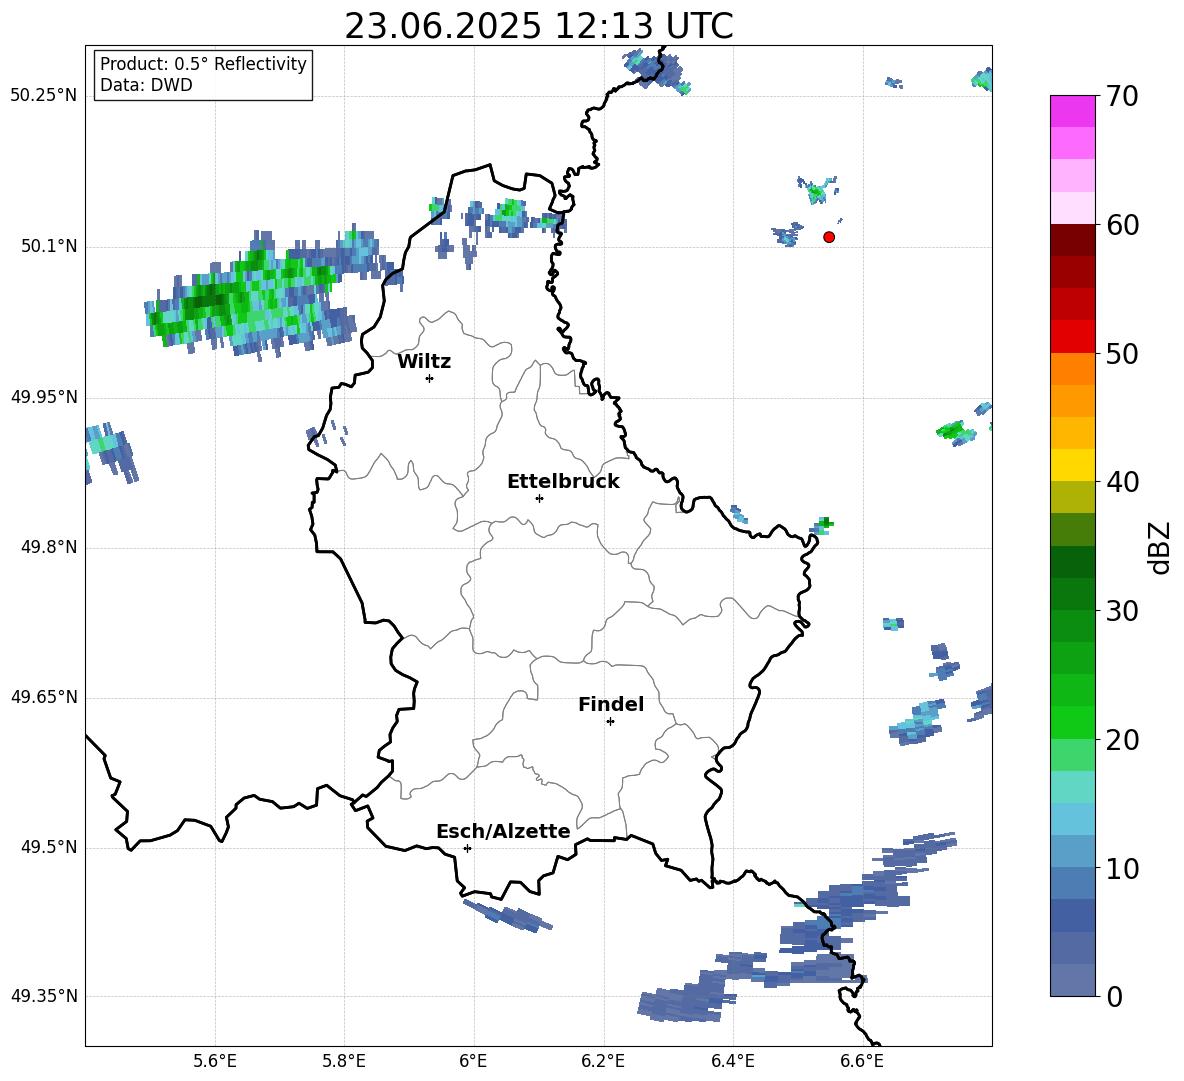Click the Wiltz station cross marker
Image resolution: width=1184 pixels, height=1081 pixels.
(430, 378)
